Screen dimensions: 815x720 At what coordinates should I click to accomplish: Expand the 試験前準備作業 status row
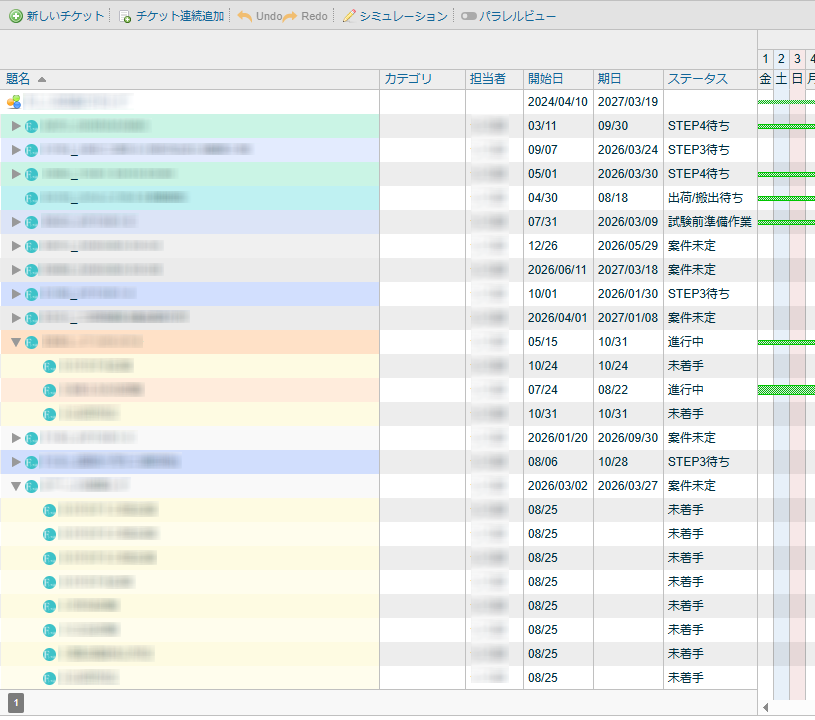point(16,222)
